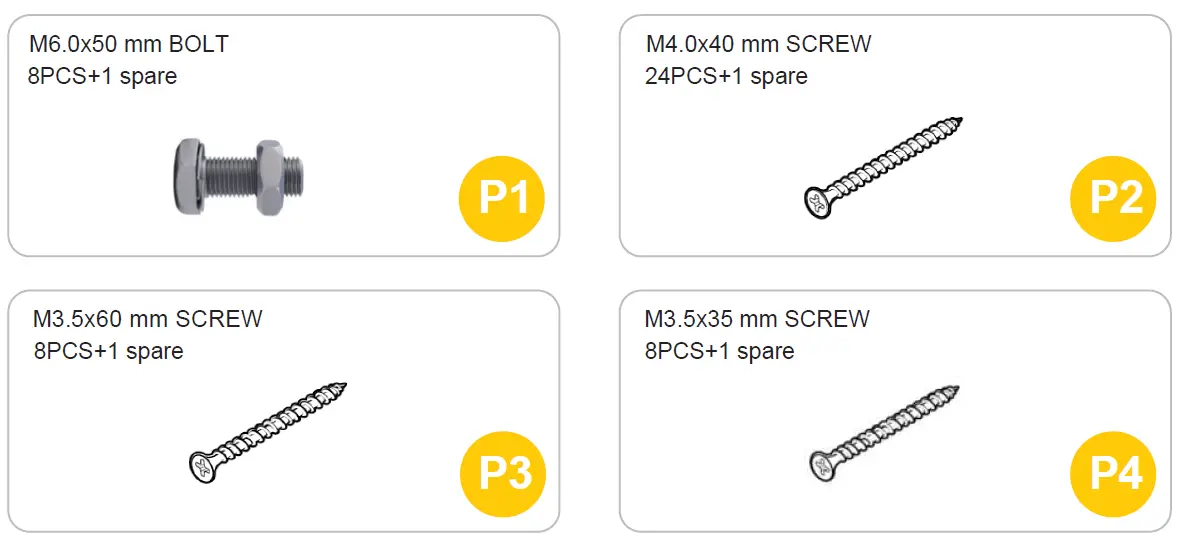Click the "M3.5x60 mm SCREW" label
1180x536 pixels.
click(148, 319)
